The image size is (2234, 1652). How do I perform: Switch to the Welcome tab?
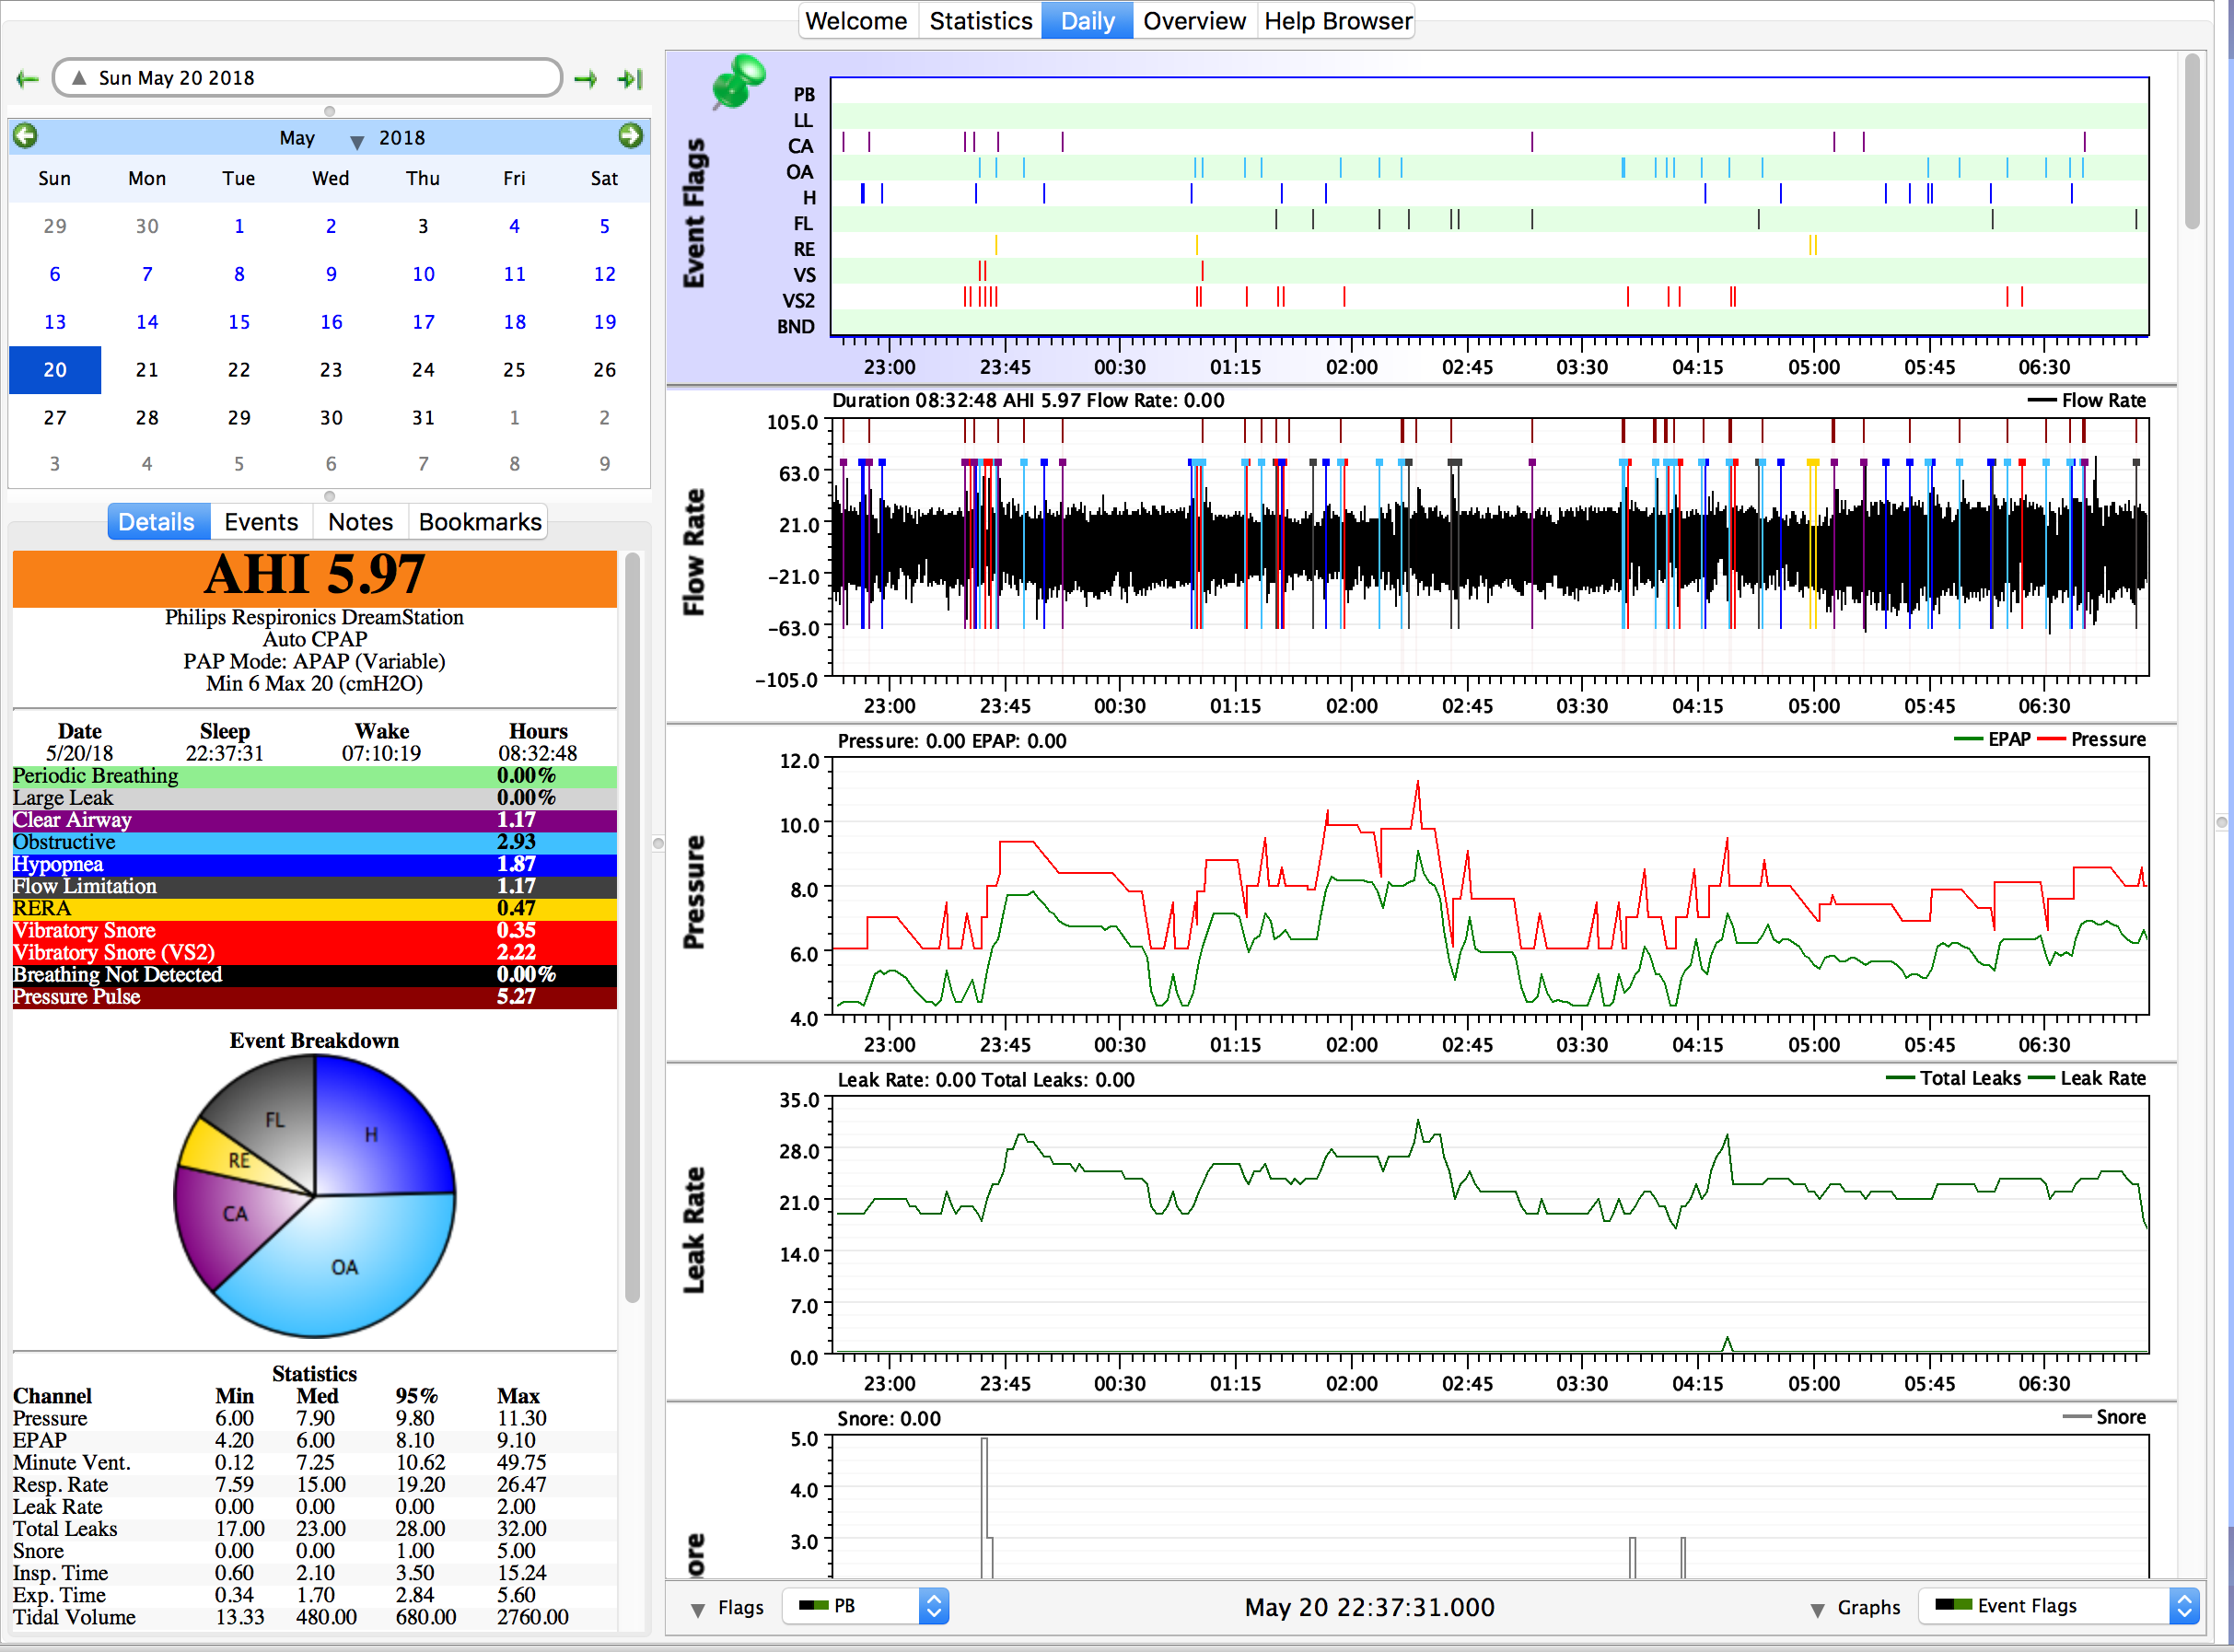click(x=856, y=21)
